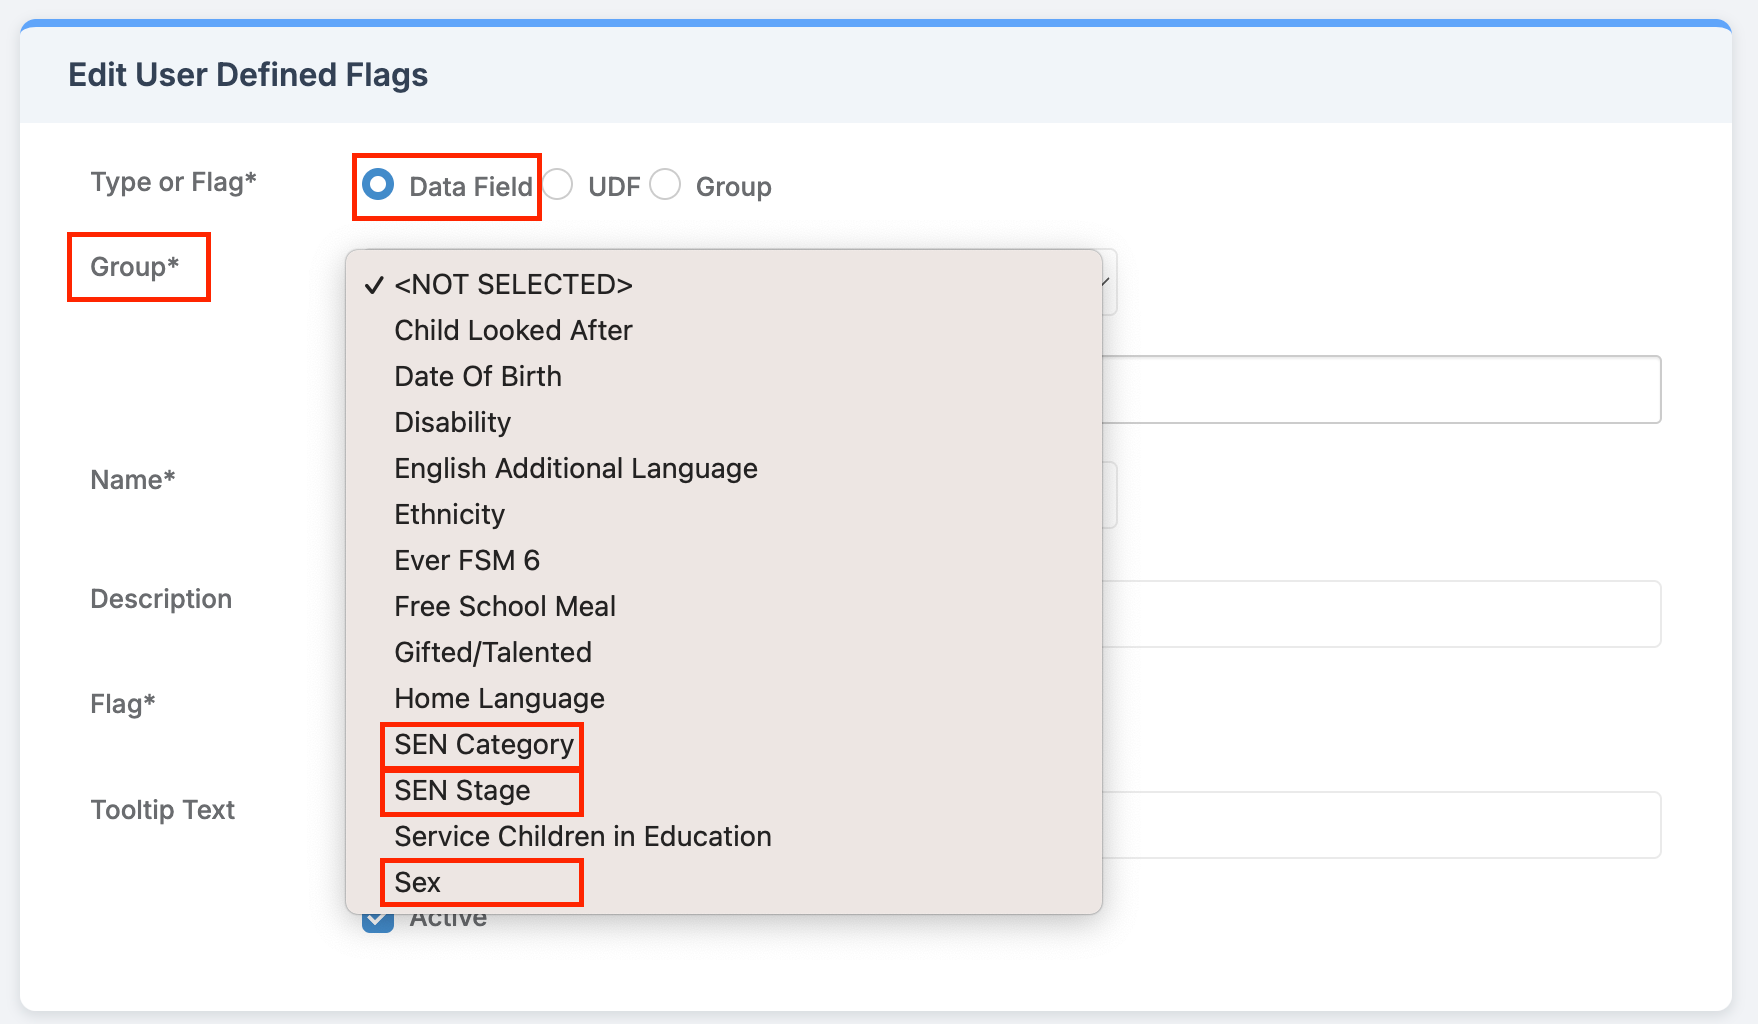The width and height of the screenshot is (1758, 1024).
Task: Click the Name* field label
Action: click(133, 480)
